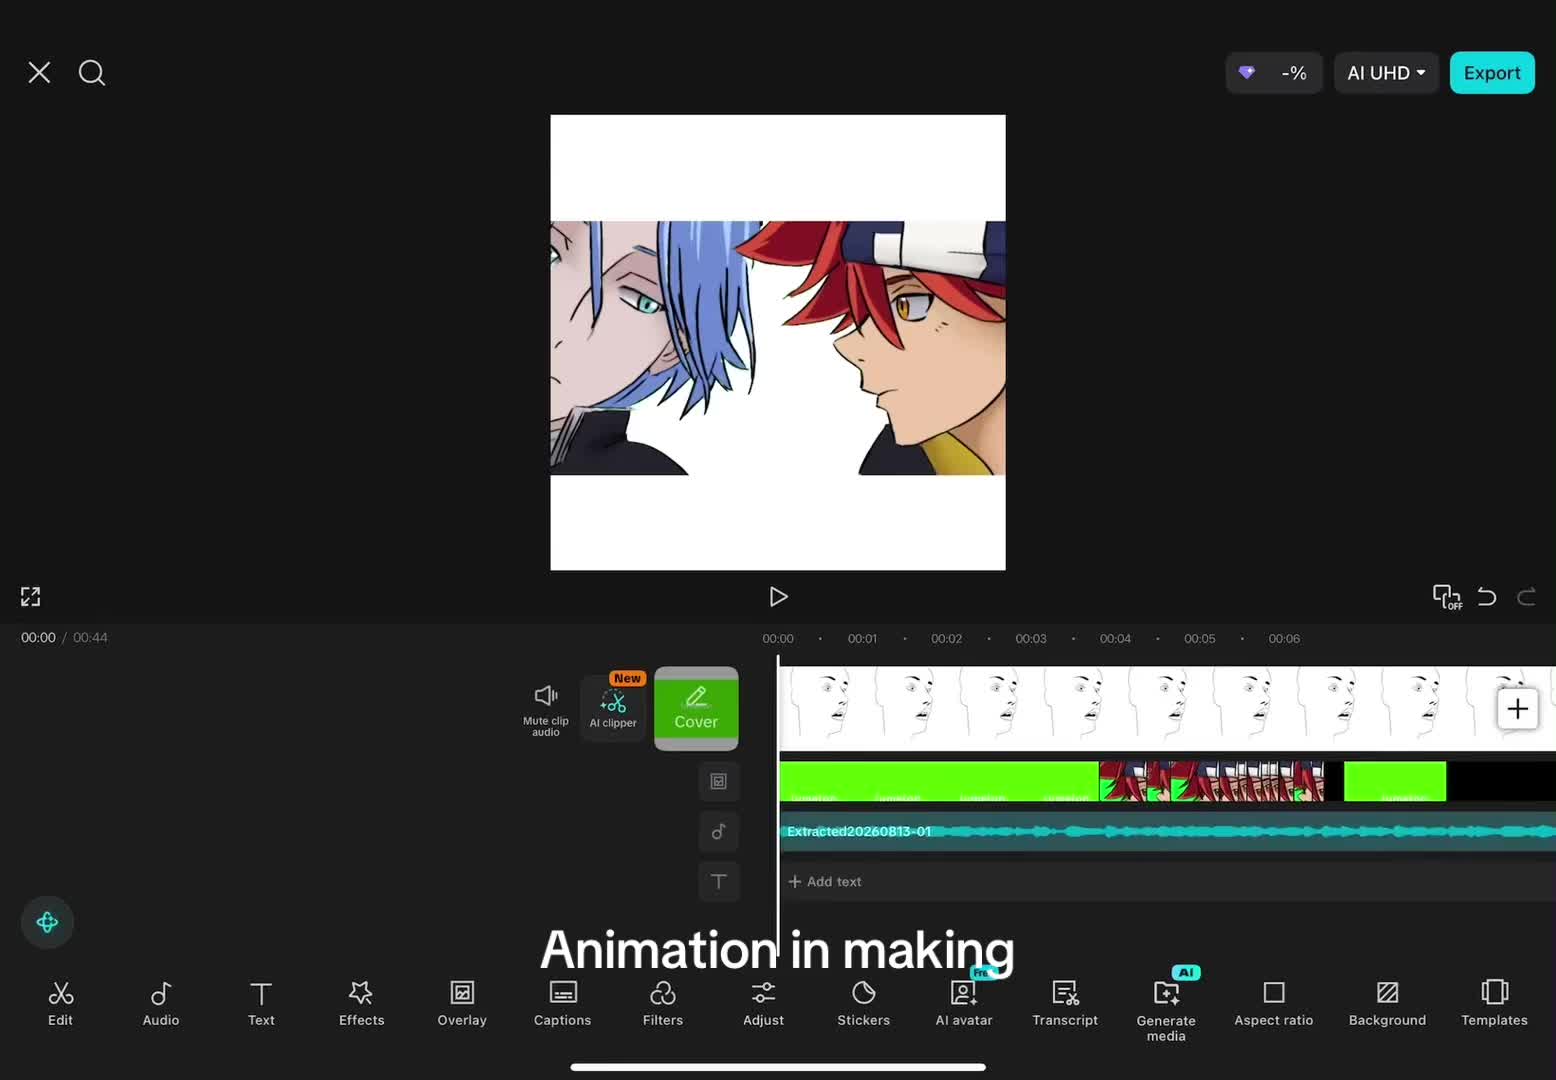
Task: Select the overlay track icon
Action: 719,781
